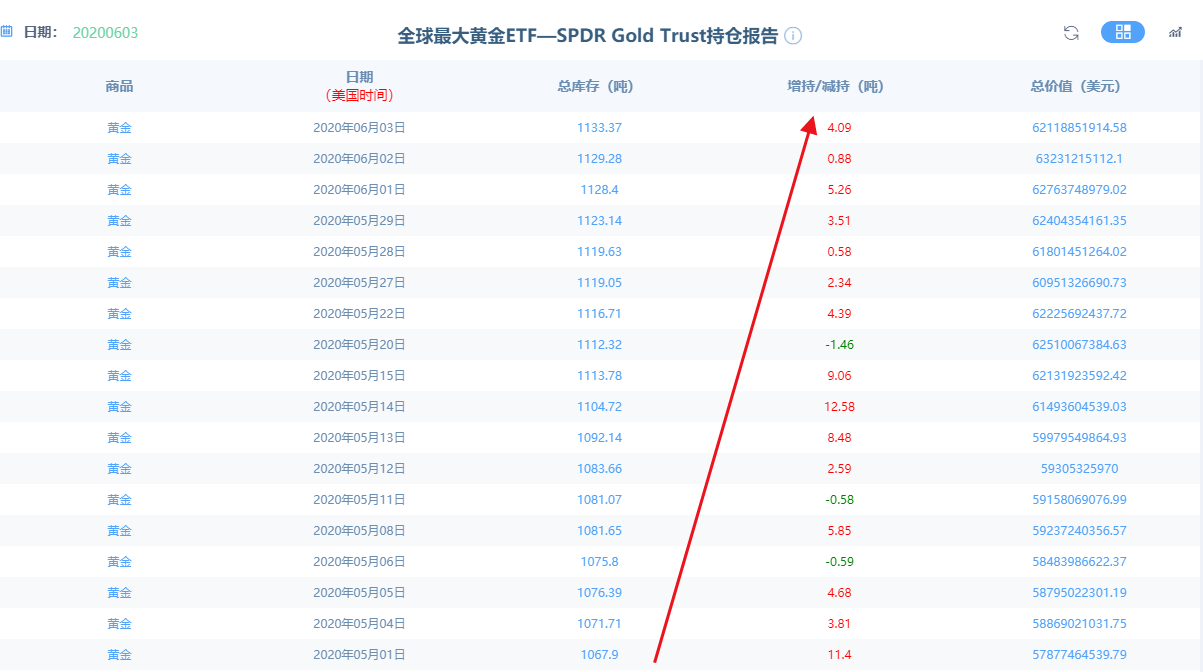This screenshot has height=672, width=1203.
Task: Open the 黄金 link in the 2020年06月03日 row
Action: click(119, 128)
